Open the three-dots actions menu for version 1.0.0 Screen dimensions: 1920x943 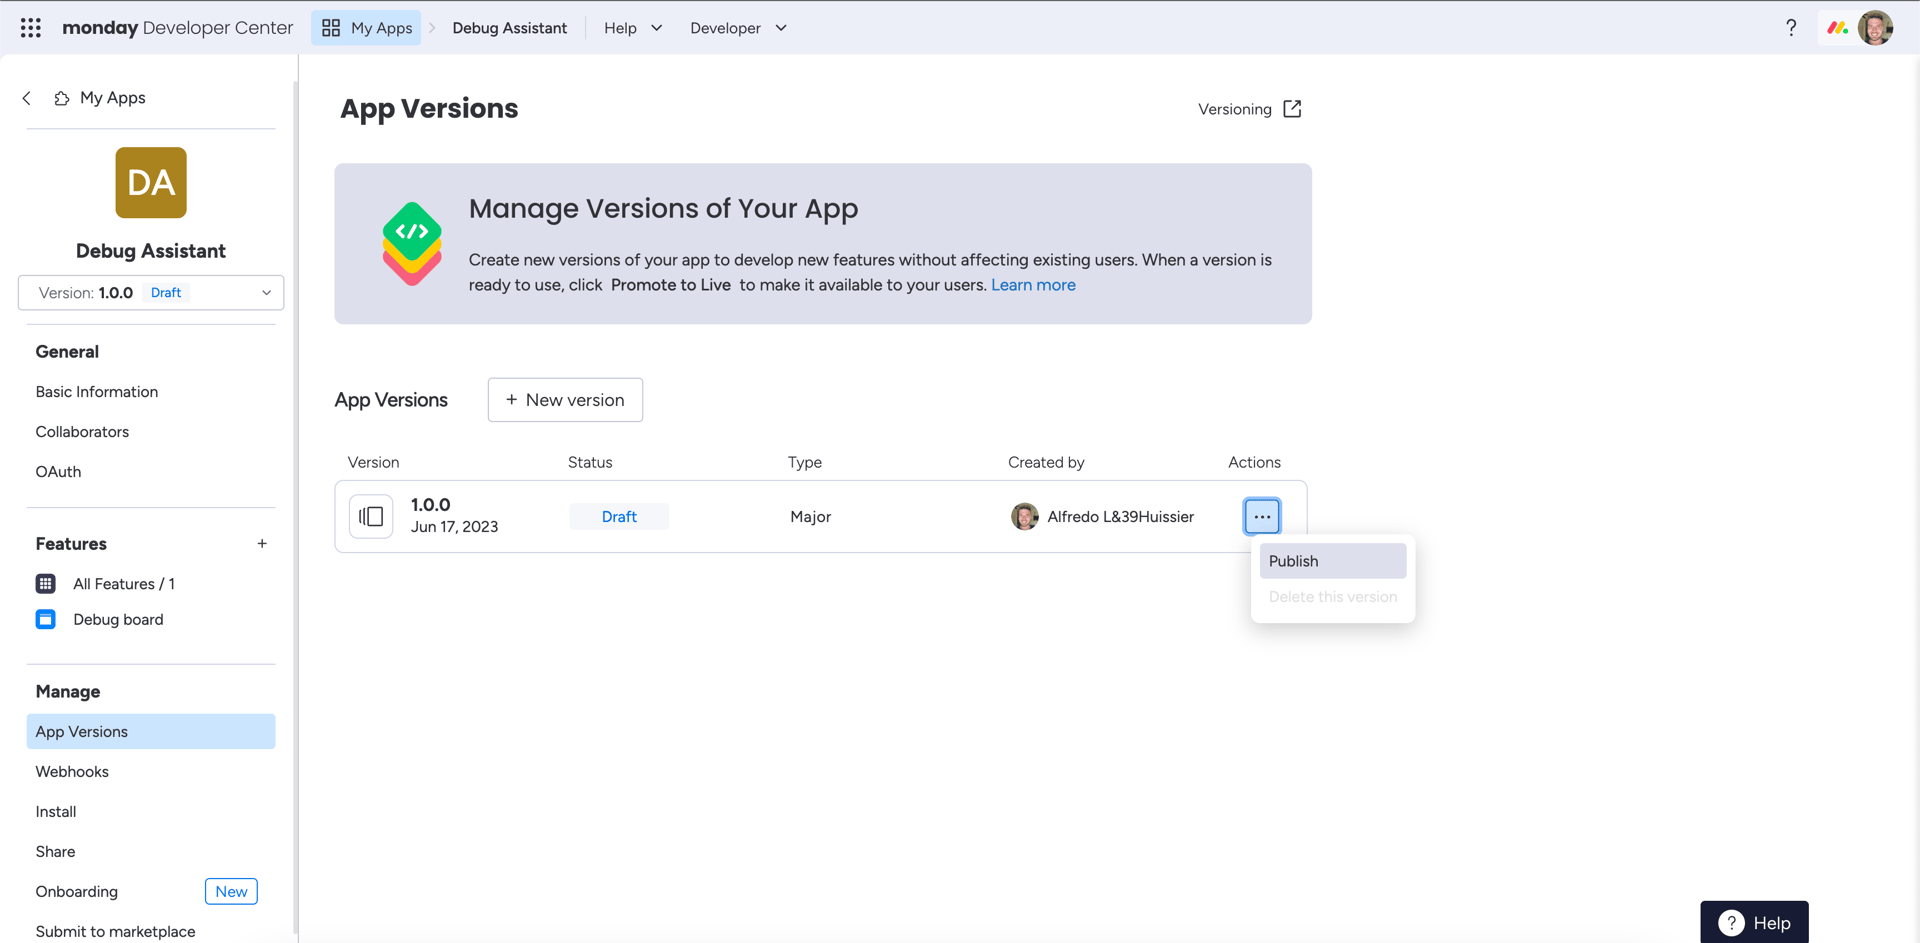(1262, 517)
